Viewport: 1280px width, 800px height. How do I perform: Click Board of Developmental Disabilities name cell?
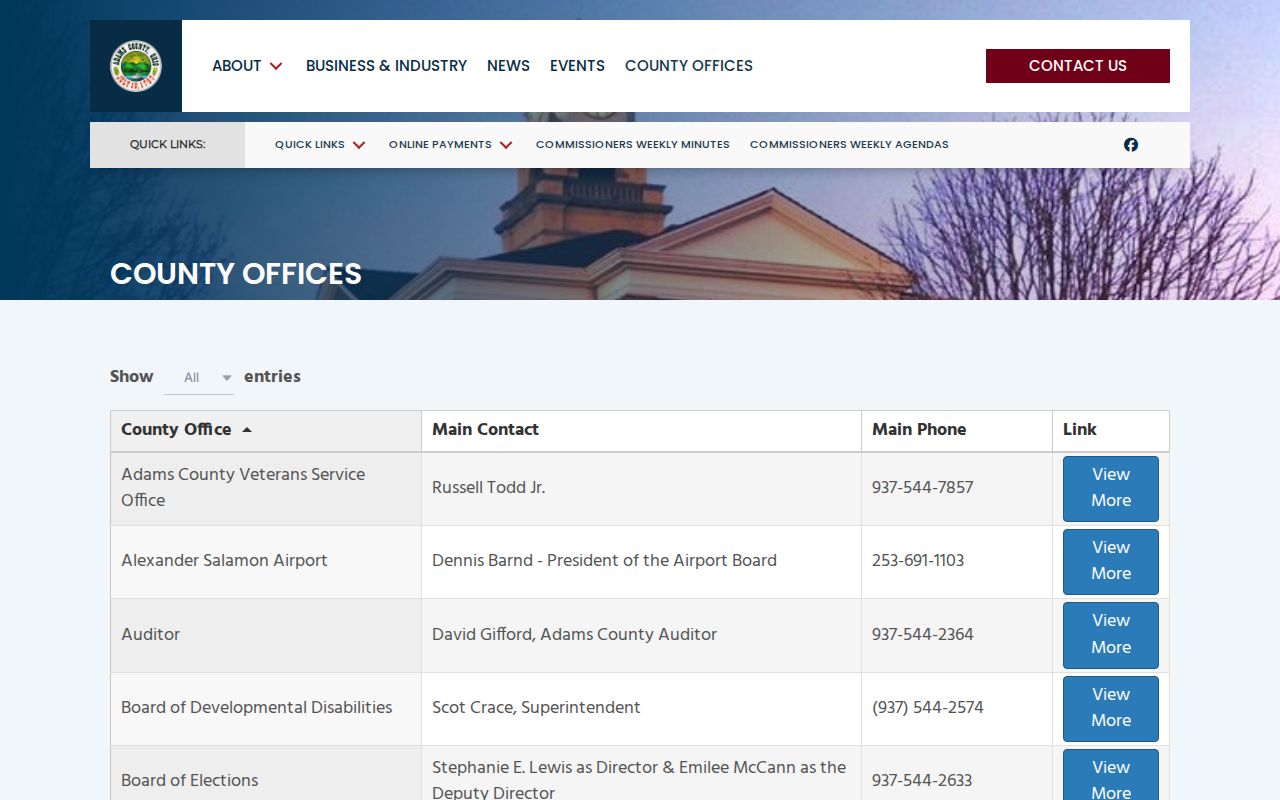coord(266,708)
